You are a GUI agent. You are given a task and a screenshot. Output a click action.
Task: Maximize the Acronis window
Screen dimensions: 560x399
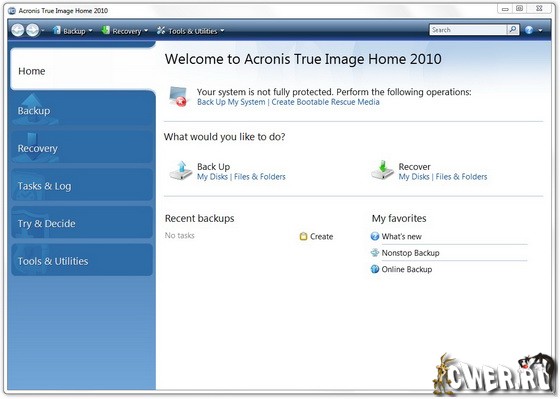click(520, 9)
